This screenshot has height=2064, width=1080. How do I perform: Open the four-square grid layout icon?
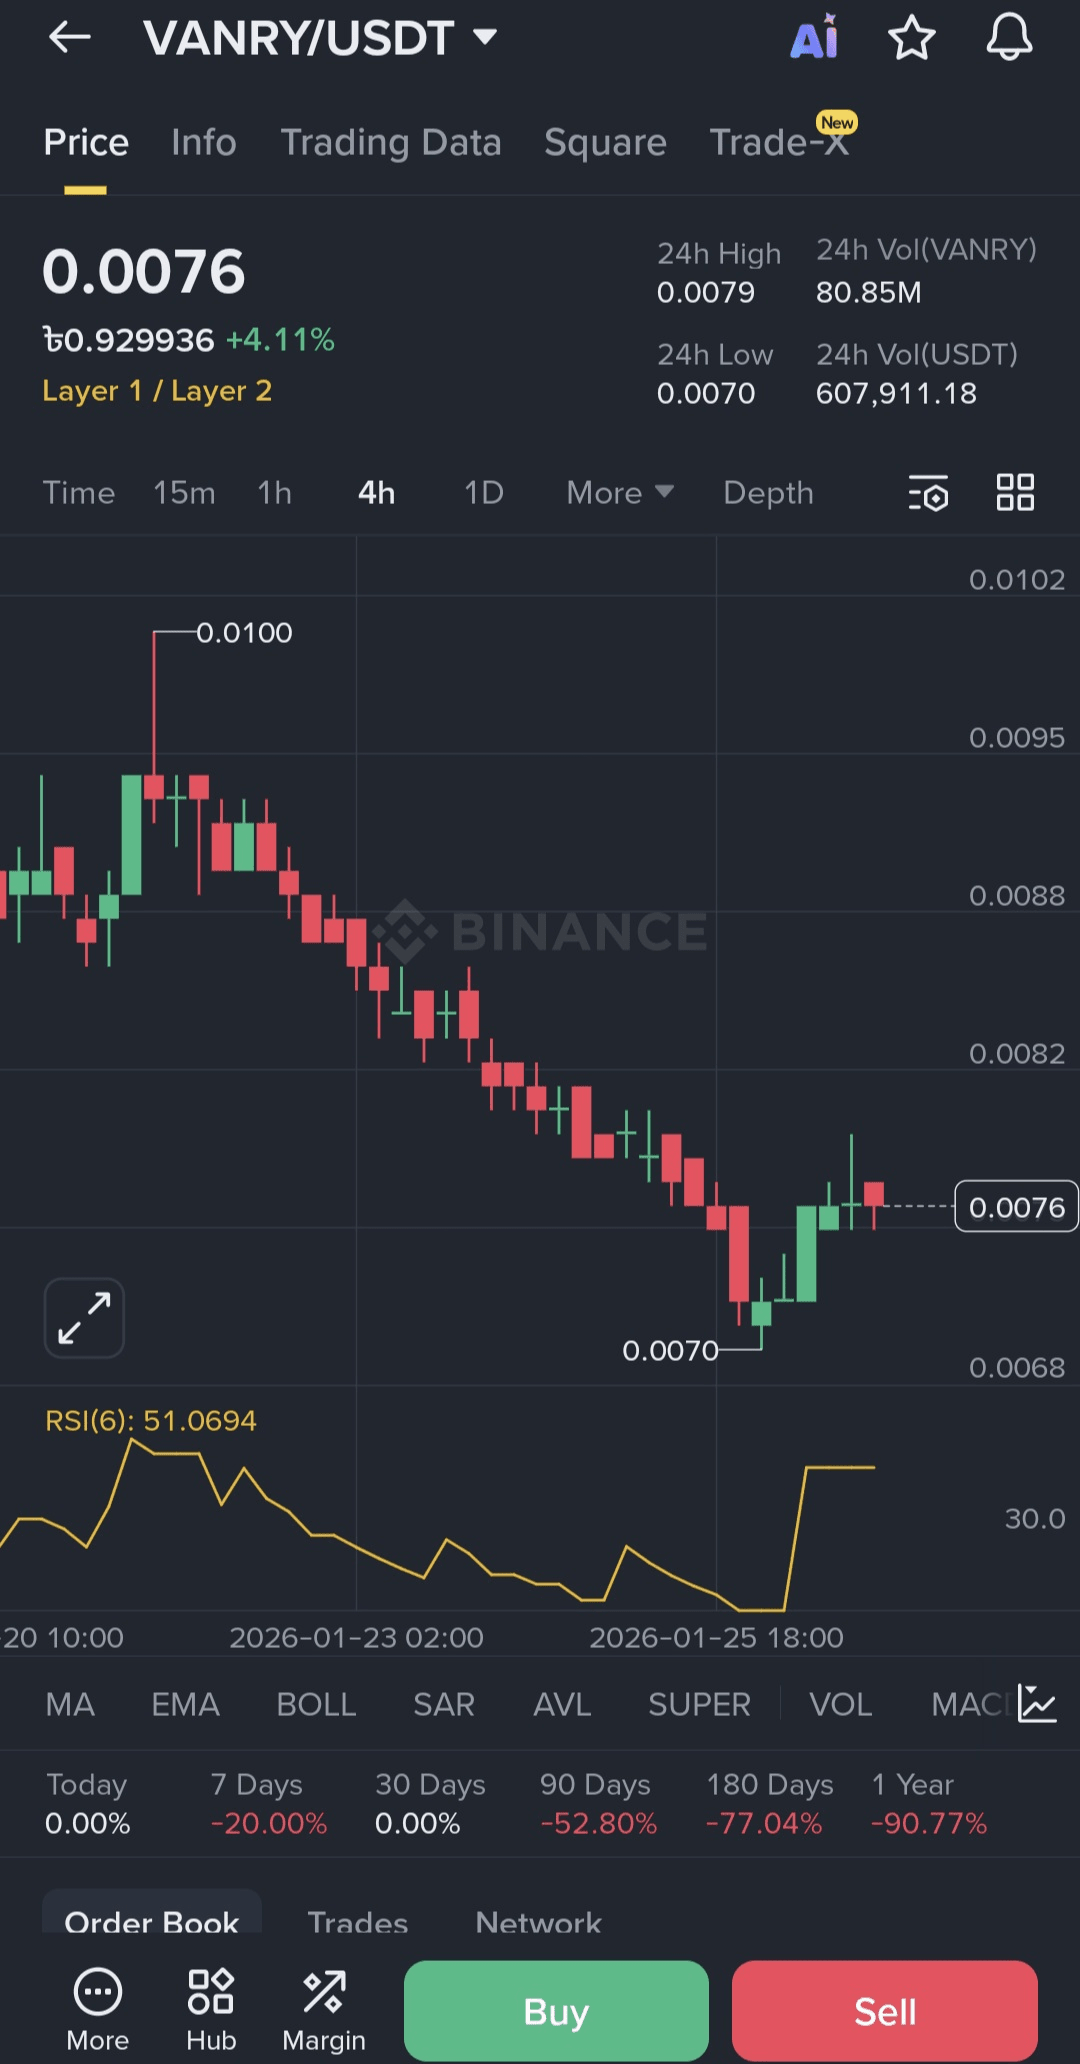click(1015, 492)
